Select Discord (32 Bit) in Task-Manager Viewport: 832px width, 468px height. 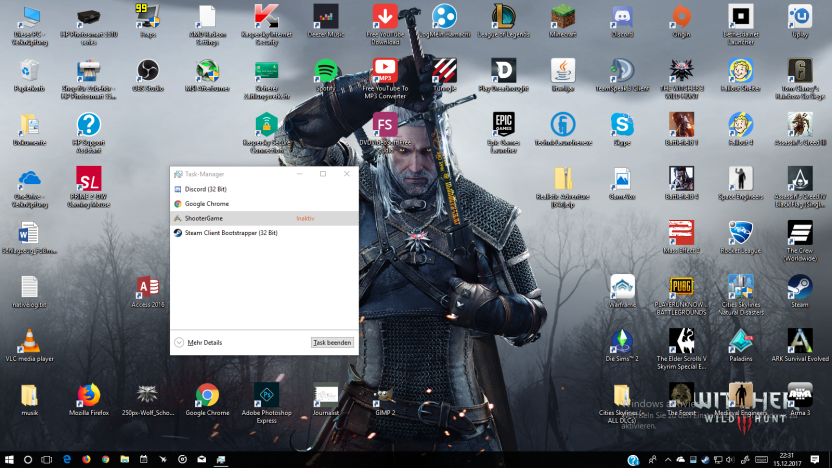coord(264,189)
